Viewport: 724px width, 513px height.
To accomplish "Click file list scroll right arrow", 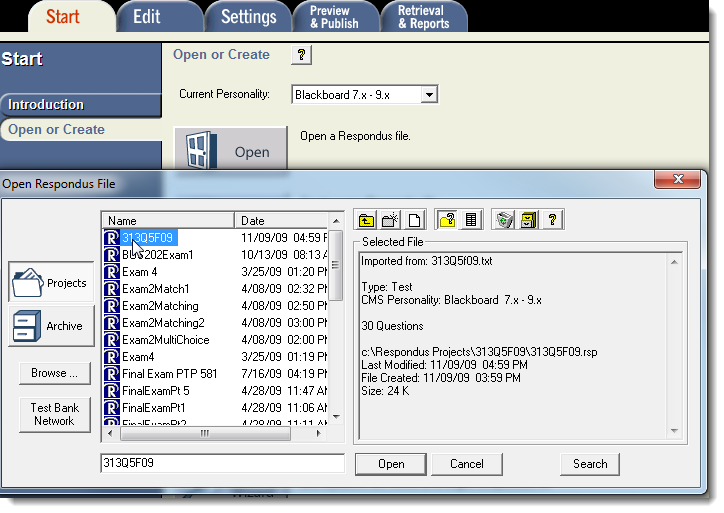I will tap(318, 434).
